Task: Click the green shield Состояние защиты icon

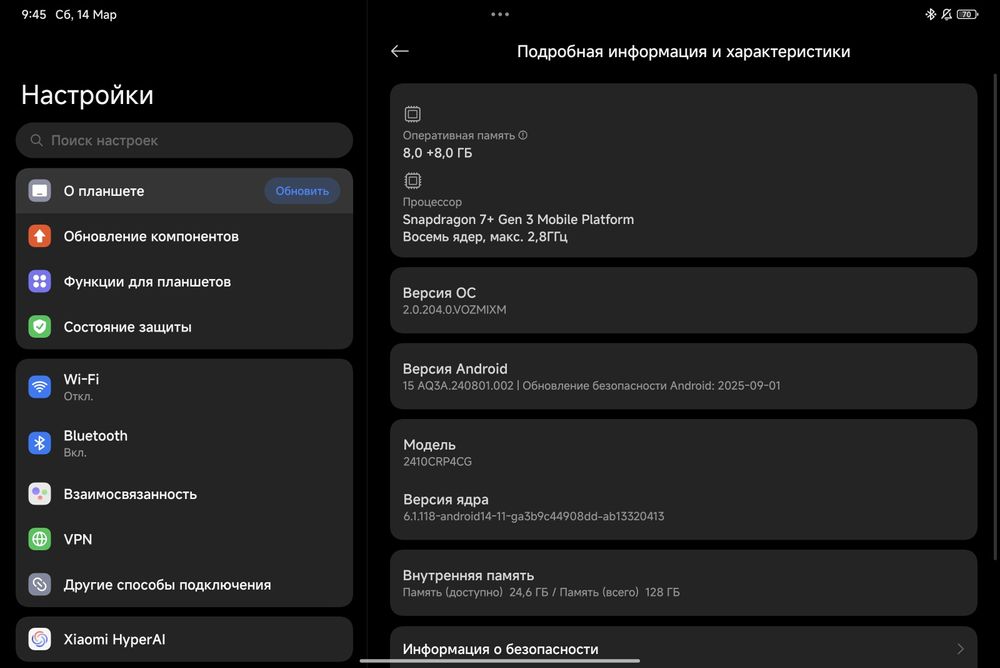Action: 40,327
